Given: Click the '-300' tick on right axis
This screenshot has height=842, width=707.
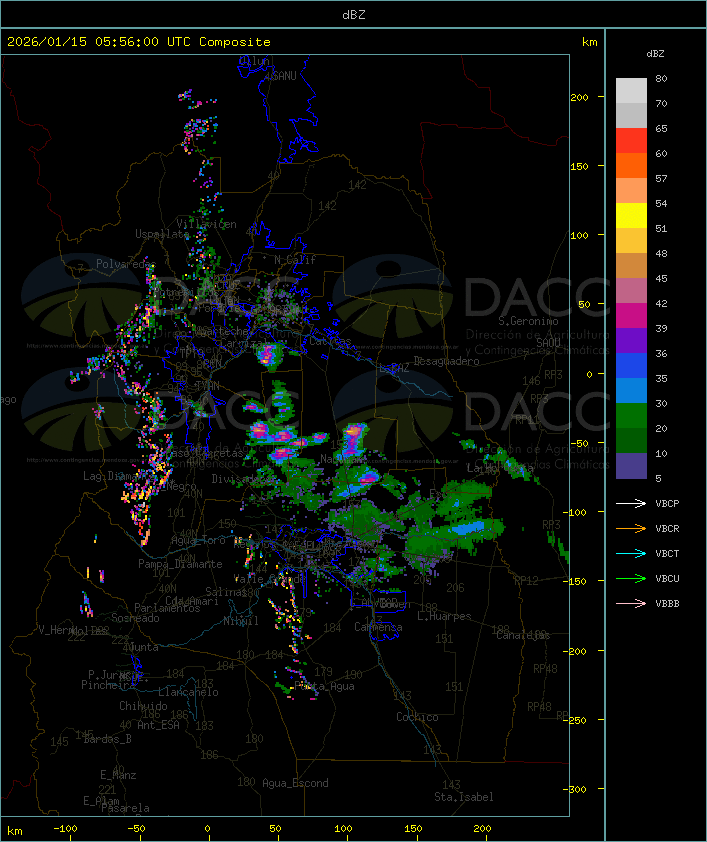Looking at the screenshot, I should 577,789.
